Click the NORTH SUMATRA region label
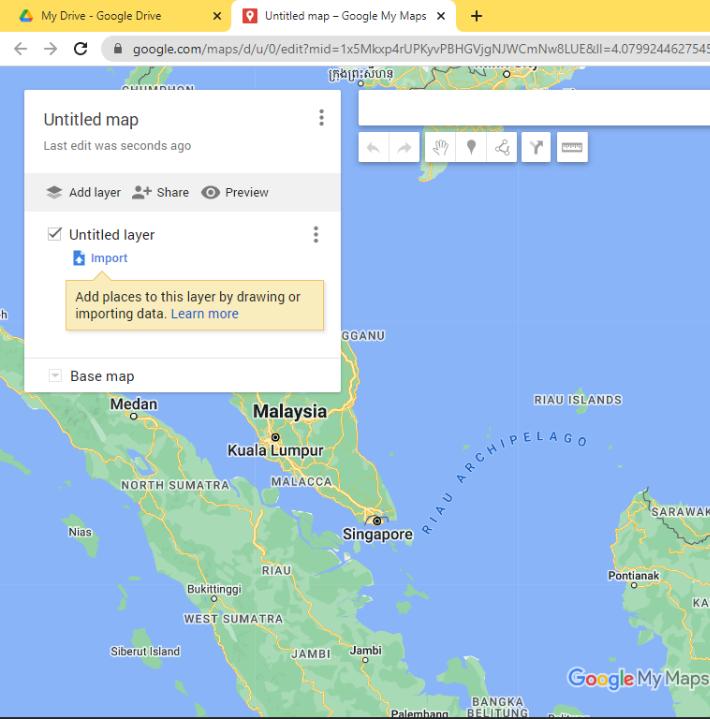 point(175,485)
